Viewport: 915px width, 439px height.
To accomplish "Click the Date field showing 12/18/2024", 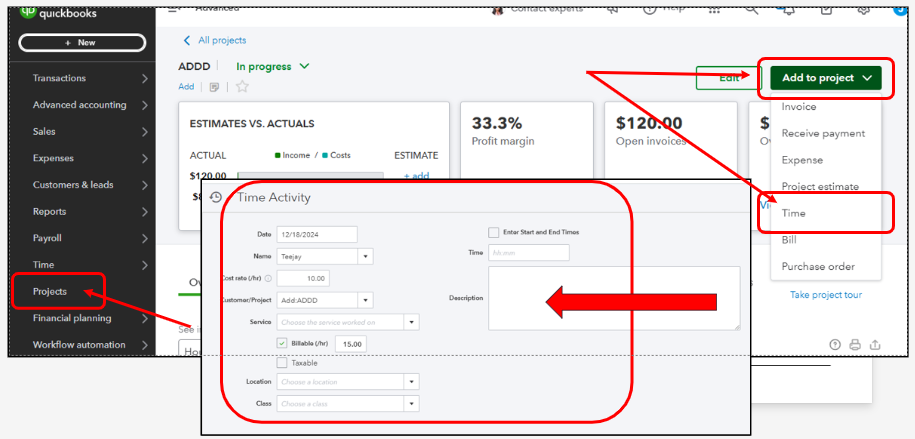I will pyautogui.click(x=317, y=234).
